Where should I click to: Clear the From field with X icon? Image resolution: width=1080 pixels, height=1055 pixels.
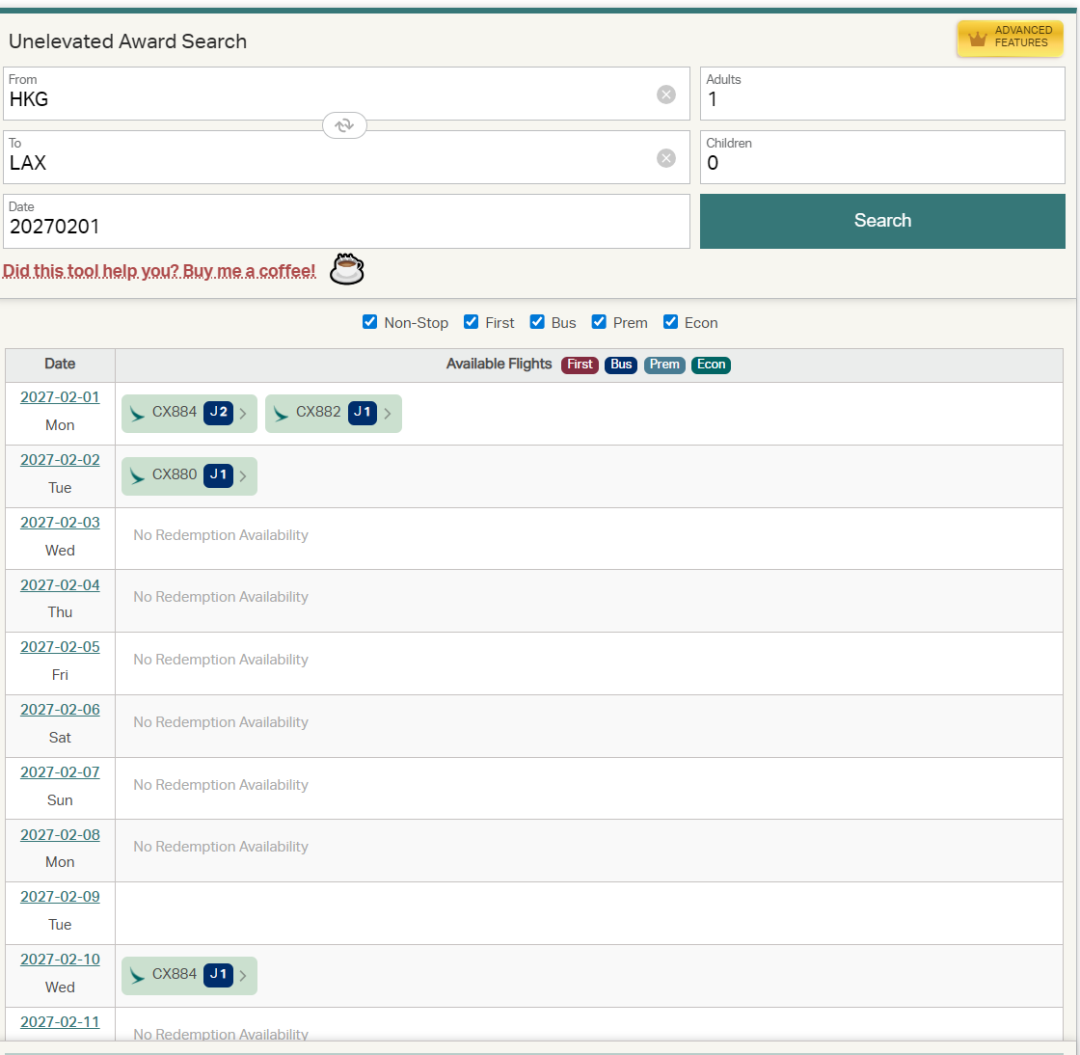pyautogui.click(x=666, y=95)
